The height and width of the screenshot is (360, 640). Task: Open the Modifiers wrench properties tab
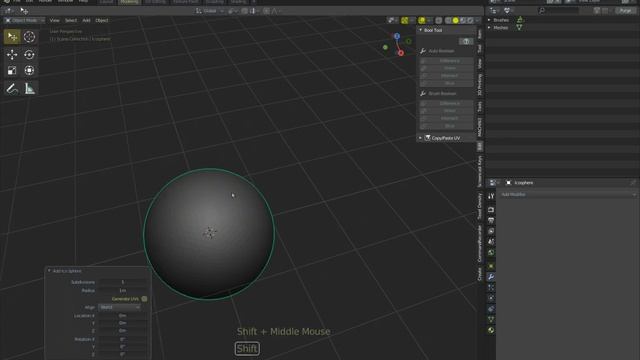[491, 277]
